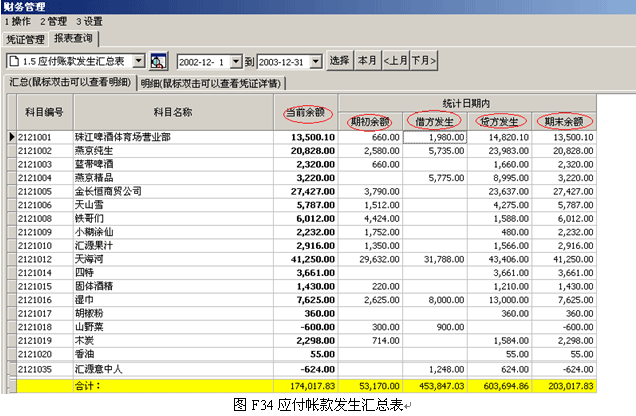Viewport: 636px width, 416px height.
Task: Open the report type dropdown list
Action: [139, 62]
